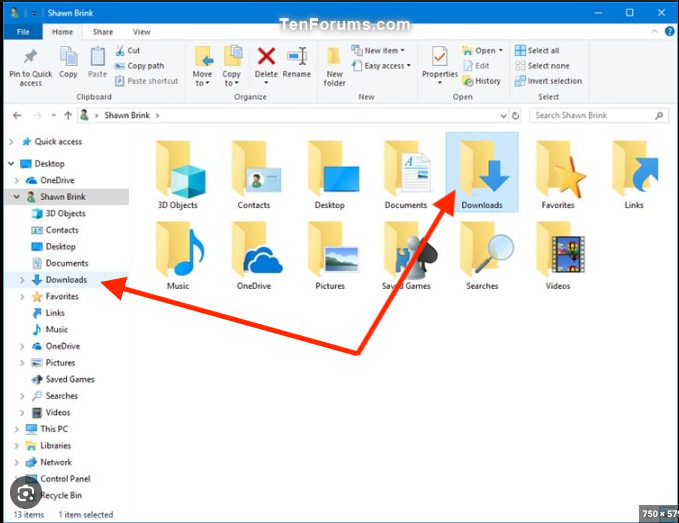Expand the Libraries tree node
Image resolution: width=679 pixels, height=523 pixels.
coord(16,446)
